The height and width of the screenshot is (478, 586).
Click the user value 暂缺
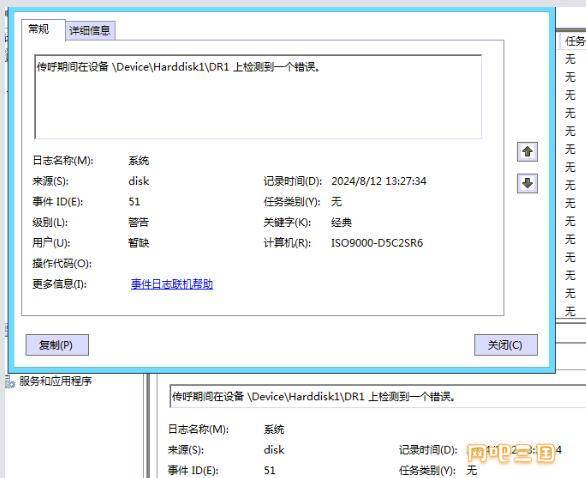(139, 243)
